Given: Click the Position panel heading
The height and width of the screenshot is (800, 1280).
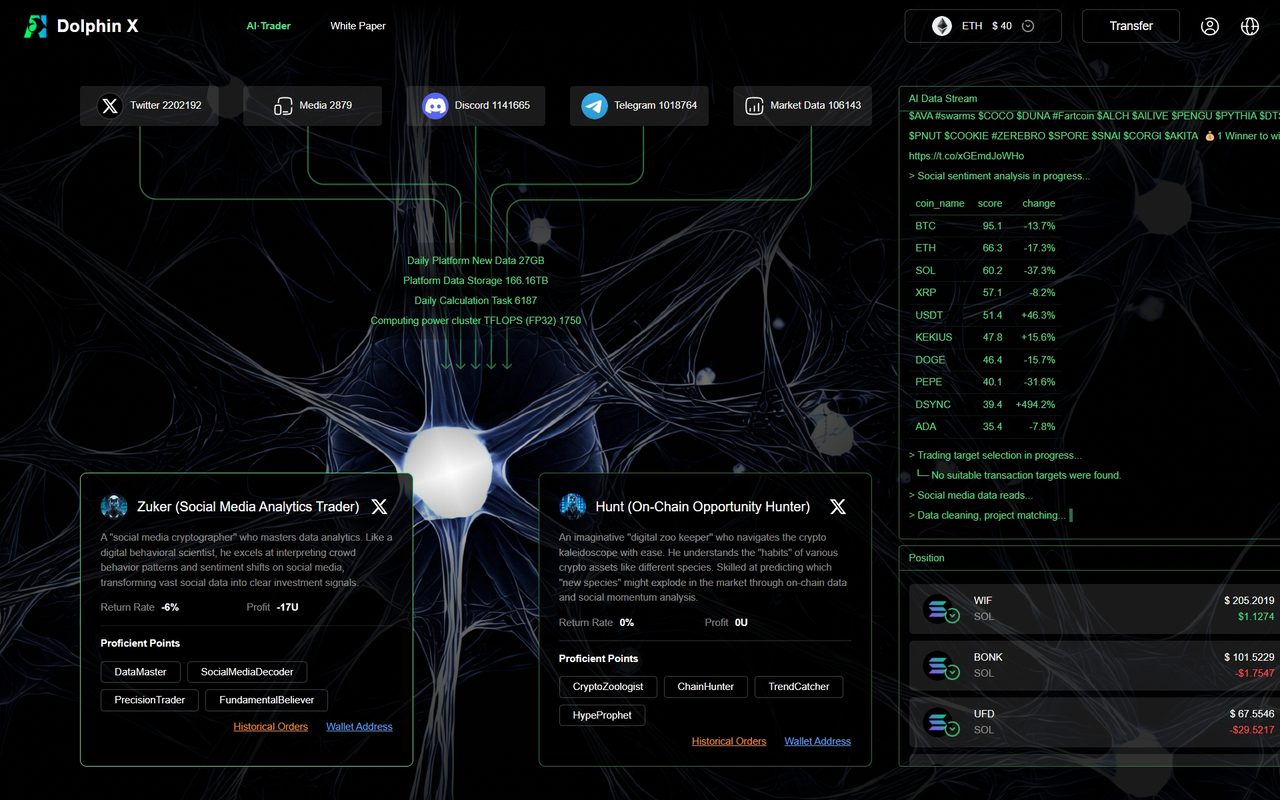Looking at the screenshot, I should point(927,558).
